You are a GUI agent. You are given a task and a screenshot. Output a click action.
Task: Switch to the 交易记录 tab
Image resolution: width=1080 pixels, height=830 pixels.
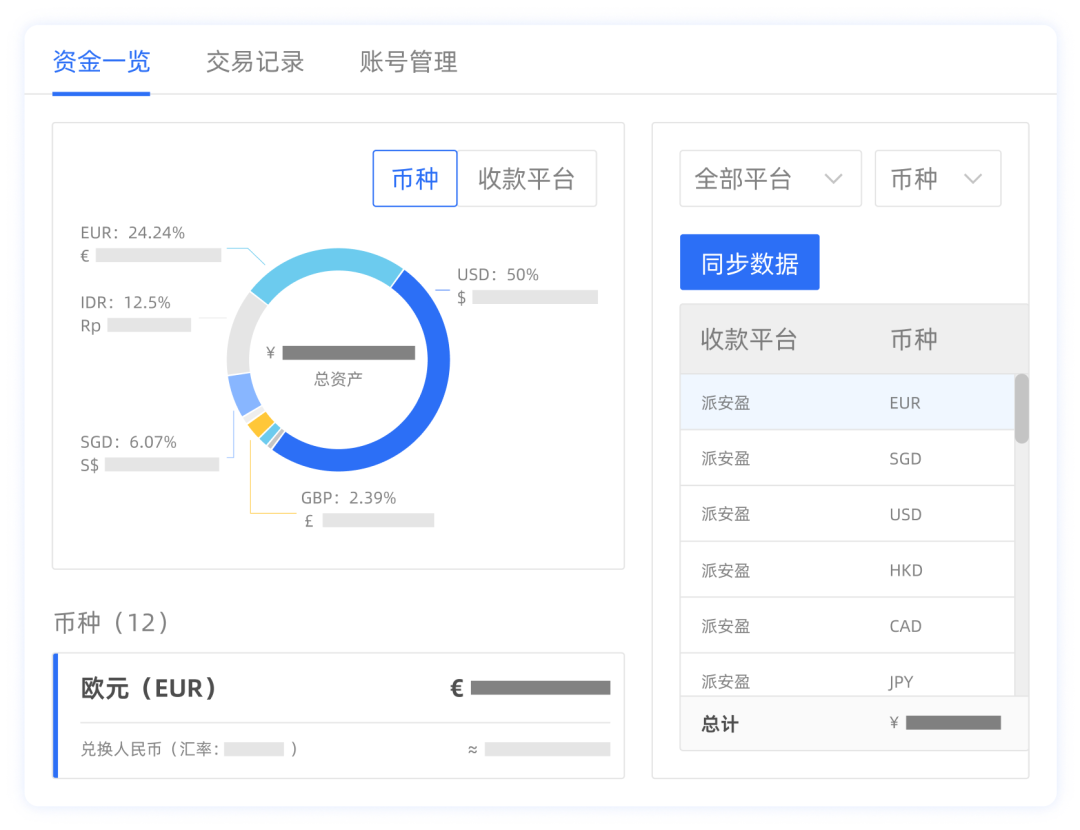255,62
